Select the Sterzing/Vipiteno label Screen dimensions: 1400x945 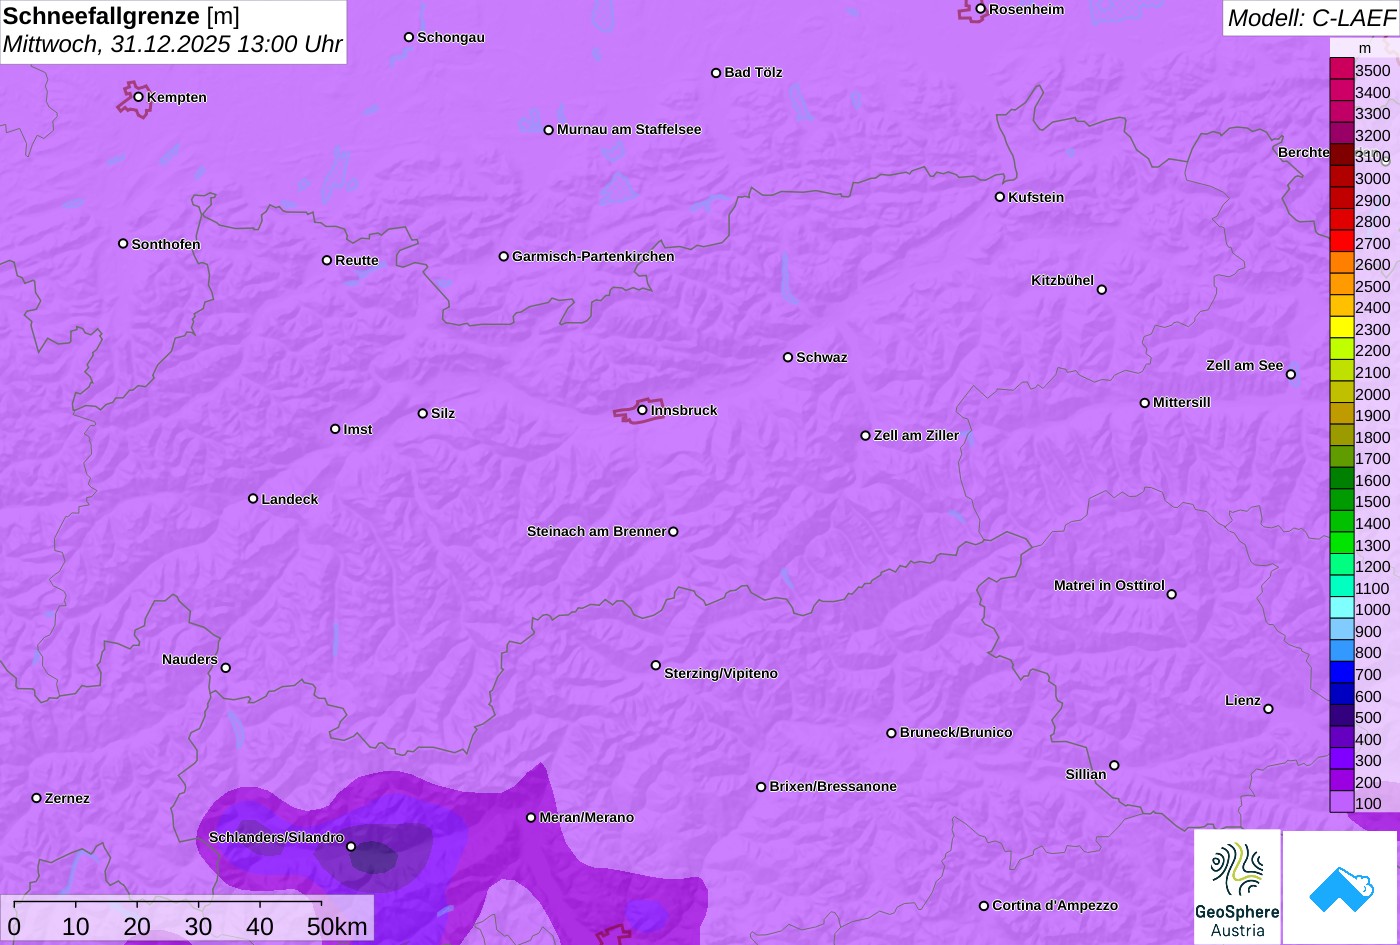(x=721, y=674)
